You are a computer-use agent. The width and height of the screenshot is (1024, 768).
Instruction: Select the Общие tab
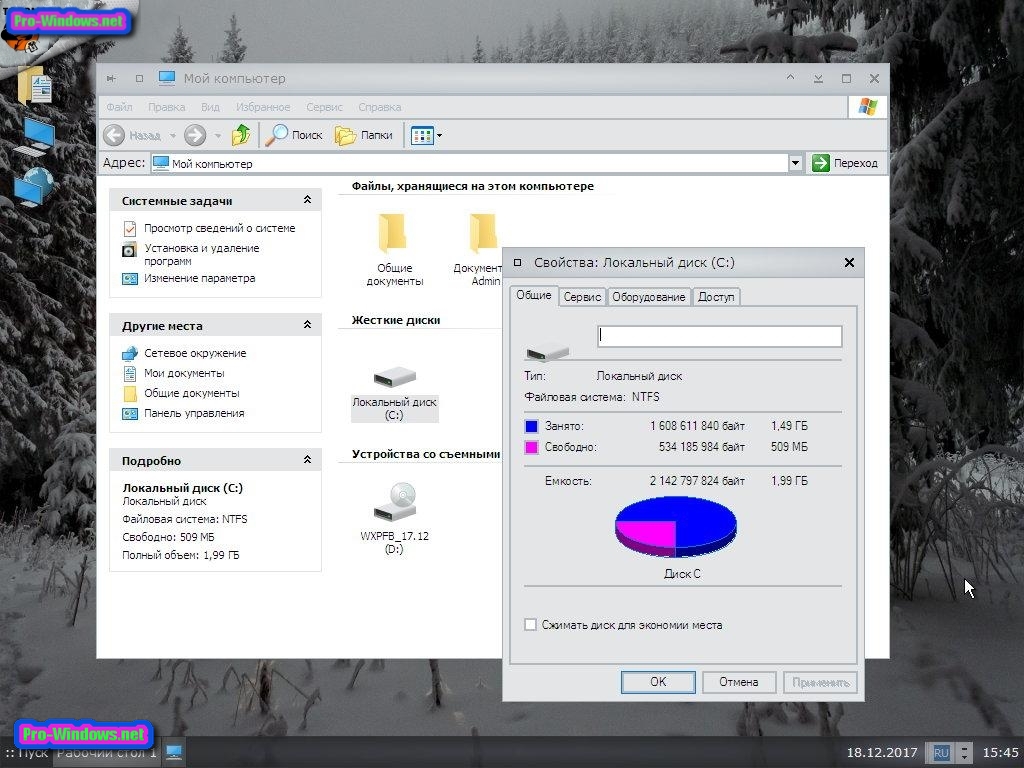[x=534, y=295]
